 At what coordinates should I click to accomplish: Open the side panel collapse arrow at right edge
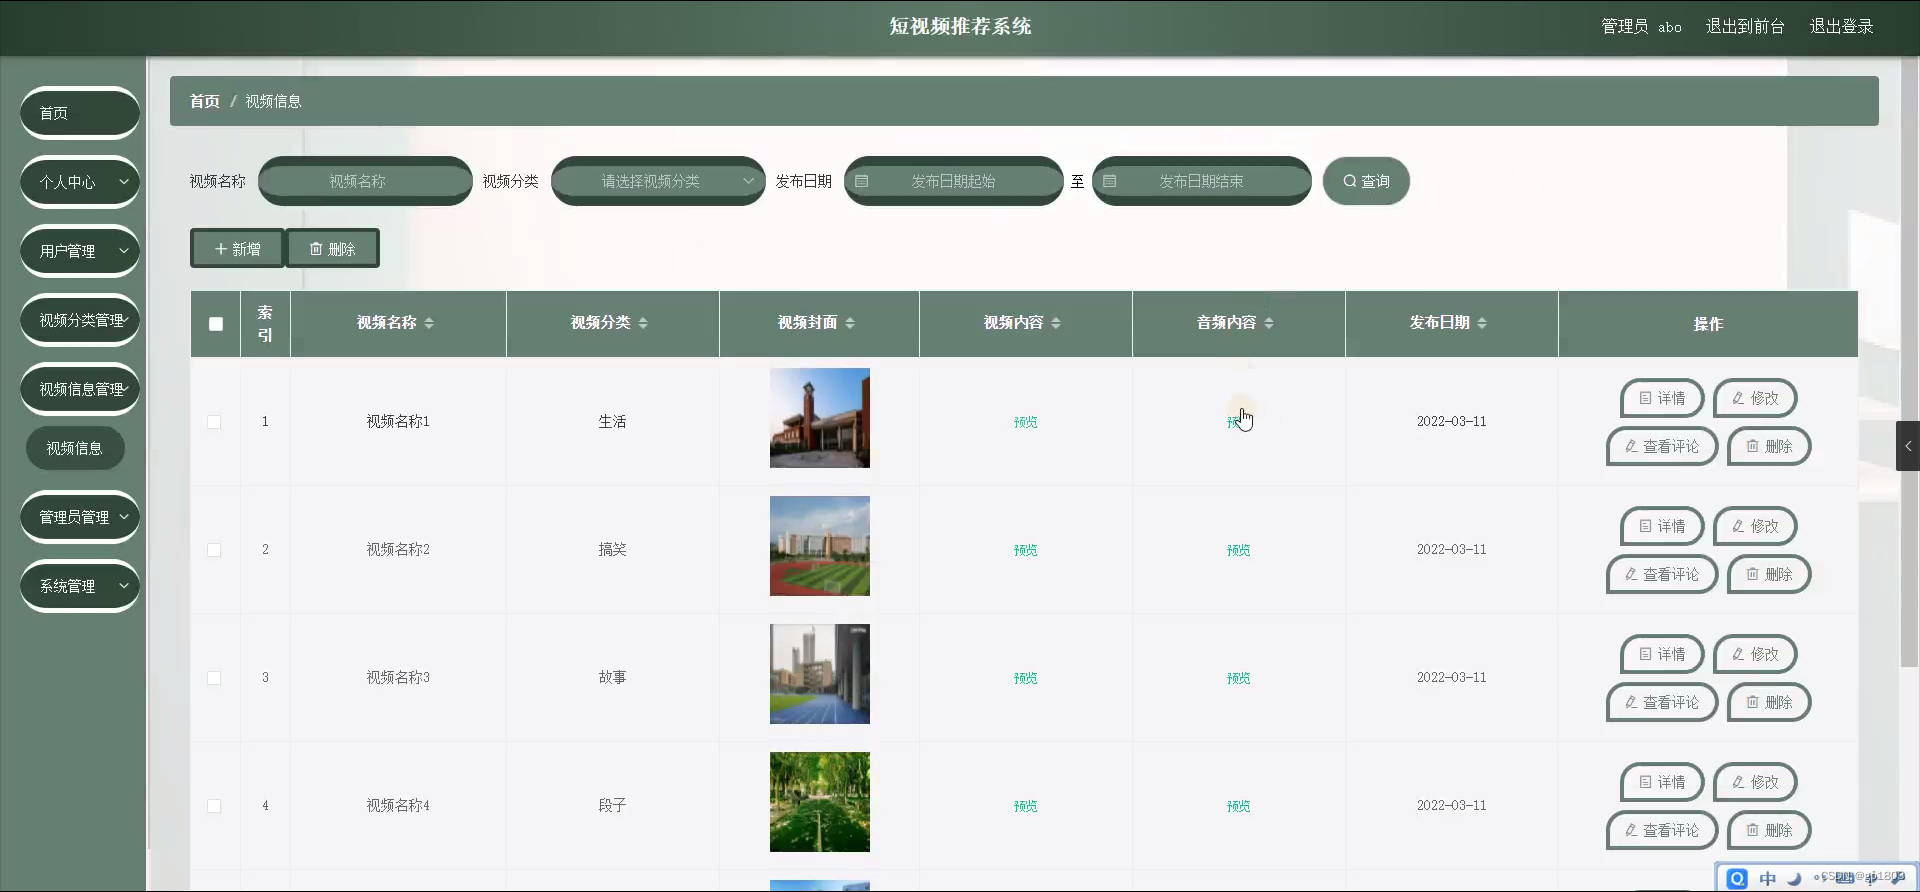[1908, 446]
